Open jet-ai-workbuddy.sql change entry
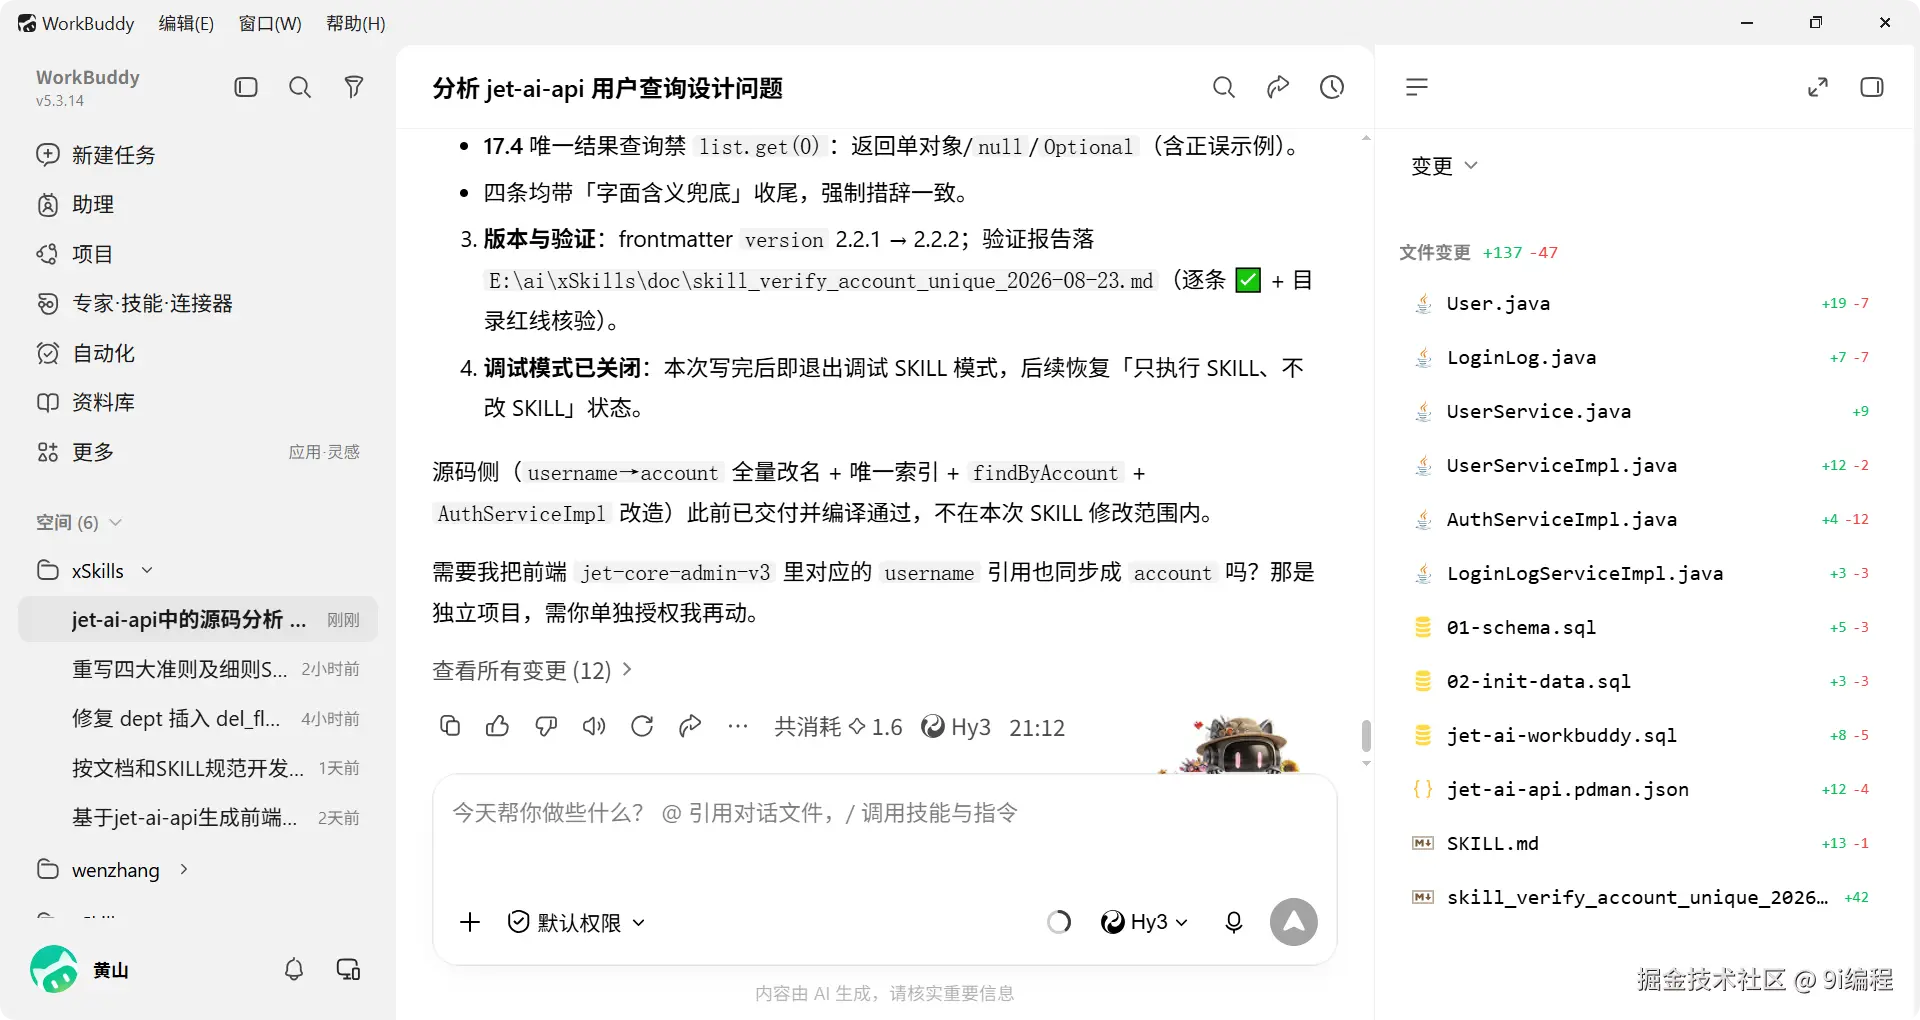The width and height of the screenshot is (1920, 1020). coord(1640,735)
